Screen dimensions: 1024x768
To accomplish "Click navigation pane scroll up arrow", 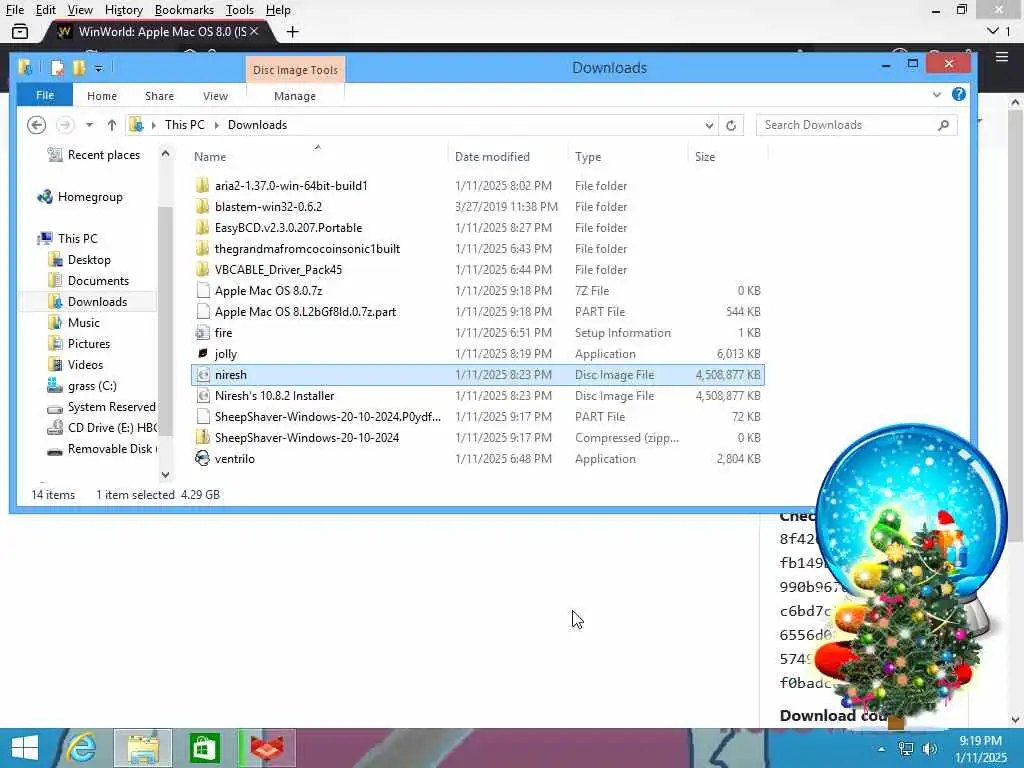I will coord(165,154).
